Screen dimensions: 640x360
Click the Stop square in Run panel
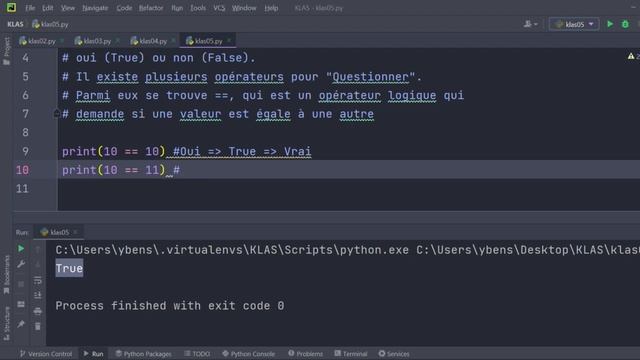tap(21, 284)
